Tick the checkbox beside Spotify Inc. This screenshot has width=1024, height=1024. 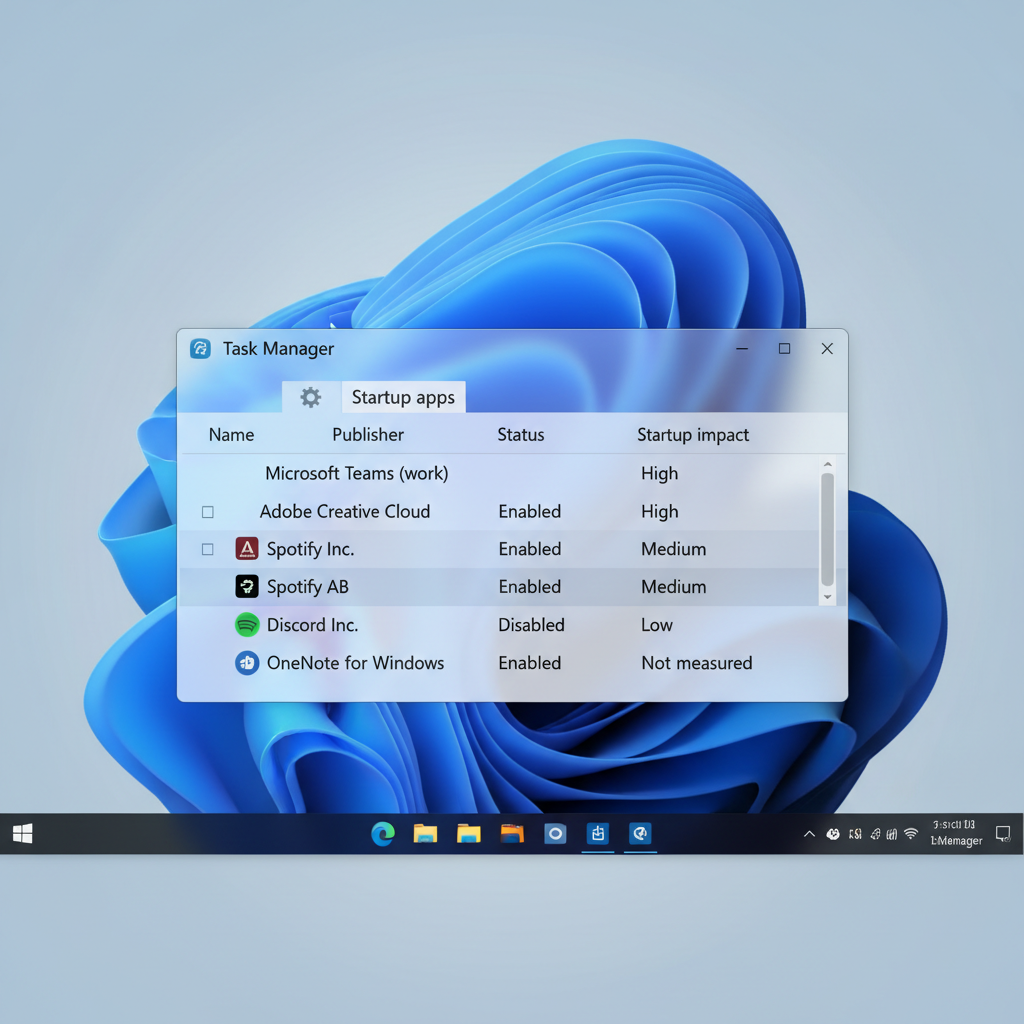208,550
